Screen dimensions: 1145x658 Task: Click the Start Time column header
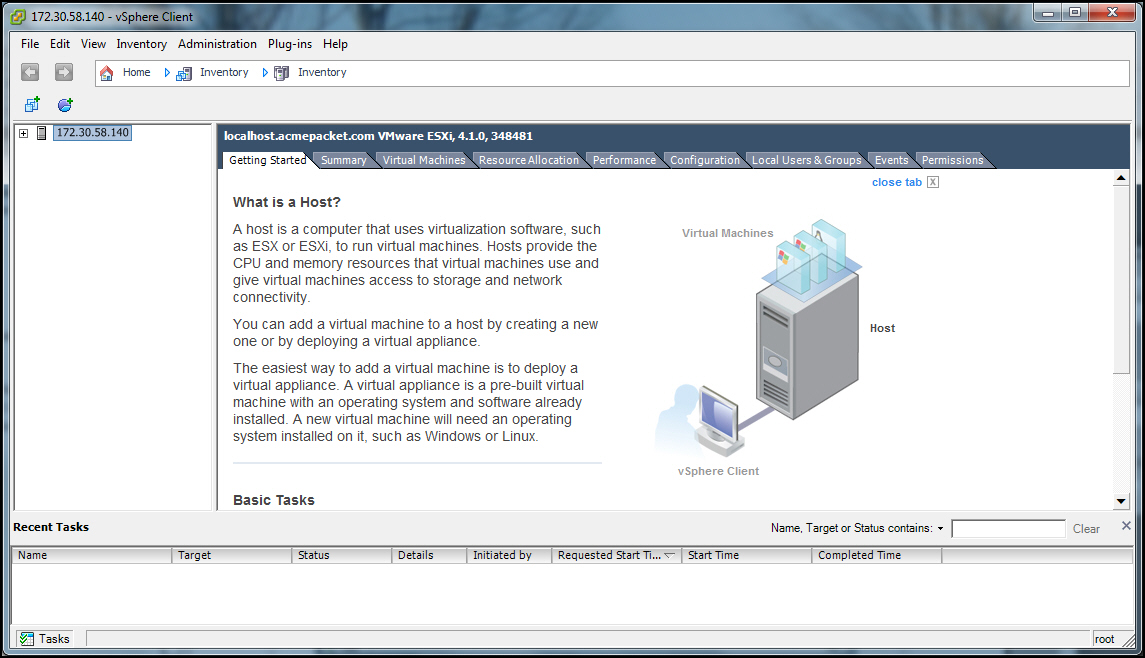[x=746, y=555]
